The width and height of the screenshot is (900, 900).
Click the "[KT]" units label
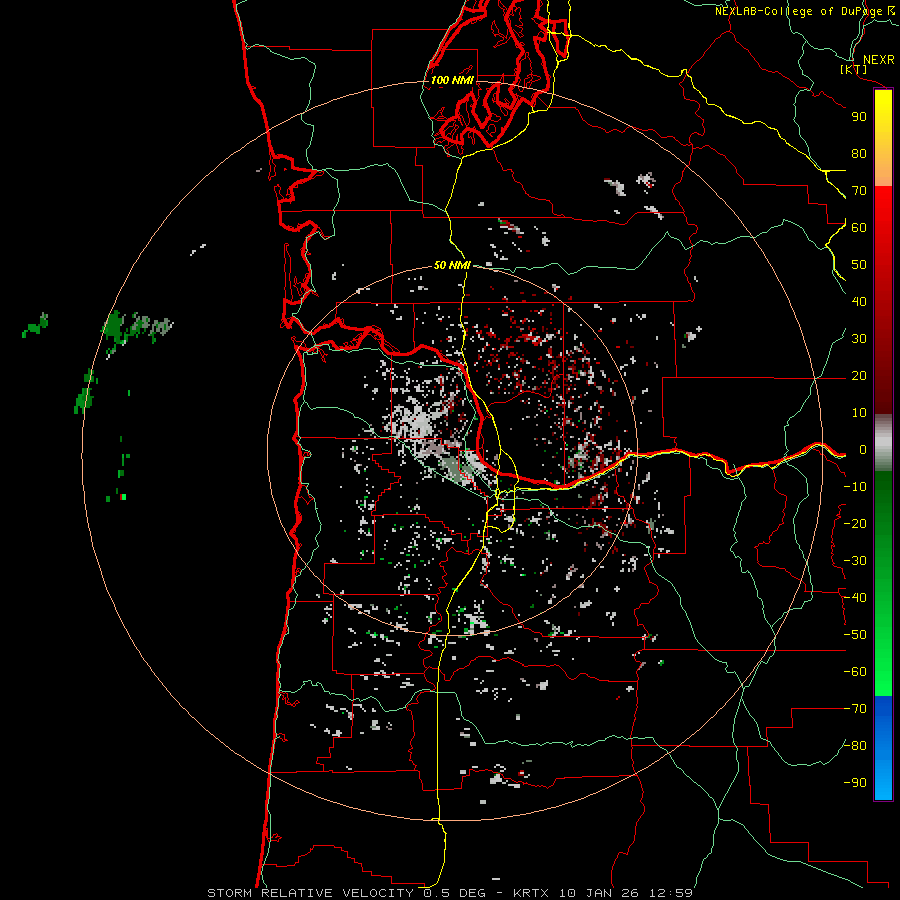(x=854, y=69)
